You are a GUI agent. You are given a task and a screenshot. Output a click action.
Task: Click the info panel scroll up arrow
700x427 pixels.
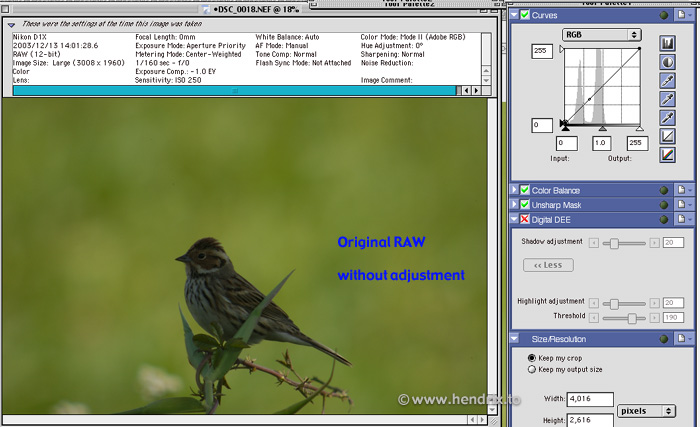coord(486,71)
